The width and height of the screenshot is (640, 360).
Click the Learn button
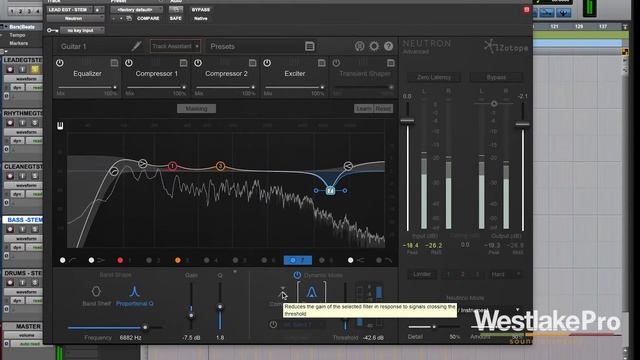click(x=364, y=109)
